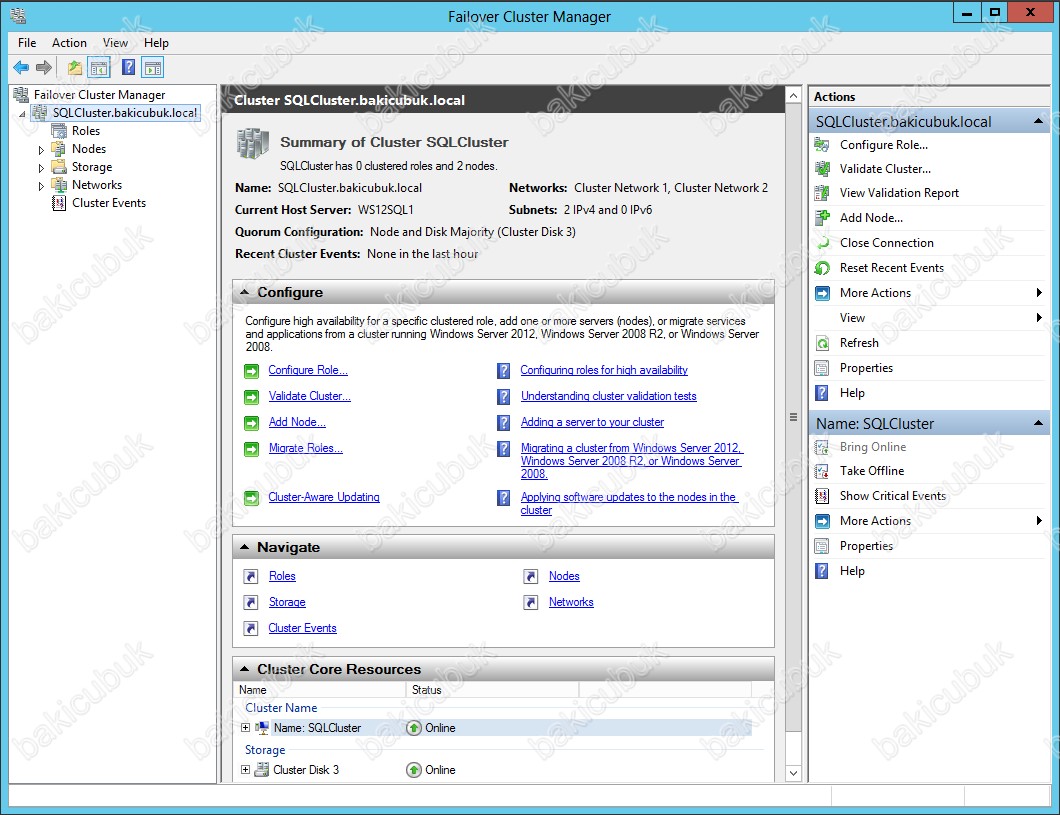This screenshot has width=1060, height=815.
Task: Open Configuring roles for high availability help link
Action: [604, 370]
